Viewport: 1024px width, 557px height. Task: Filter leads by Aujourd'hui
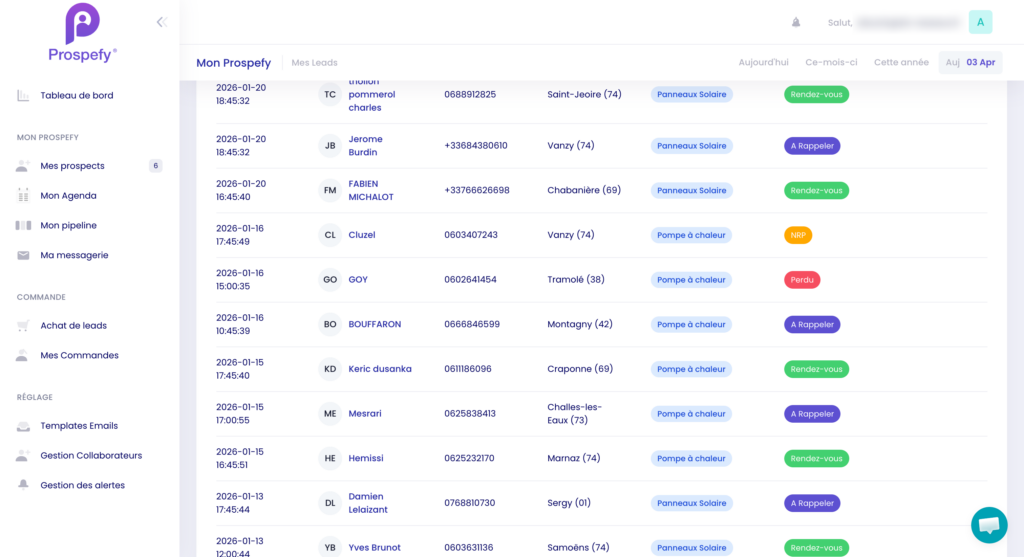pos(763,62)
